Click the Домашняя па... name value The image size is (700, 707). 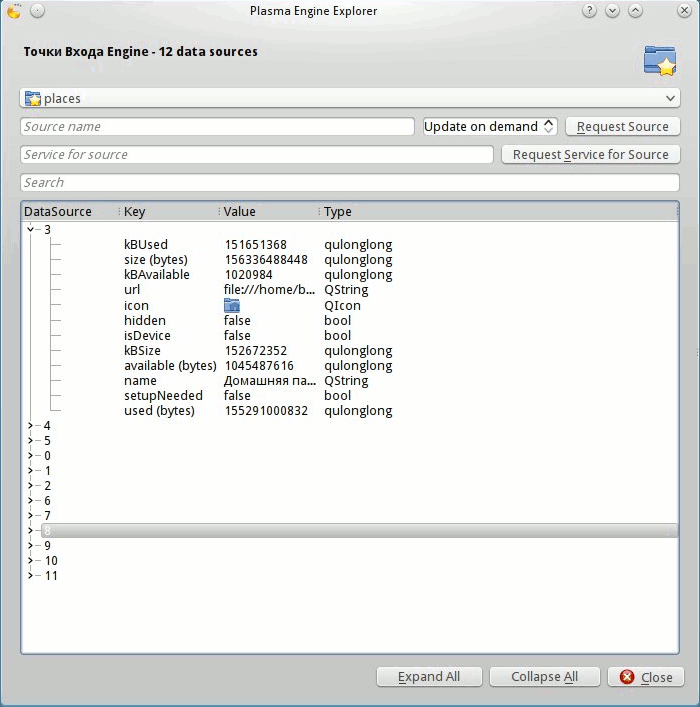270,381
